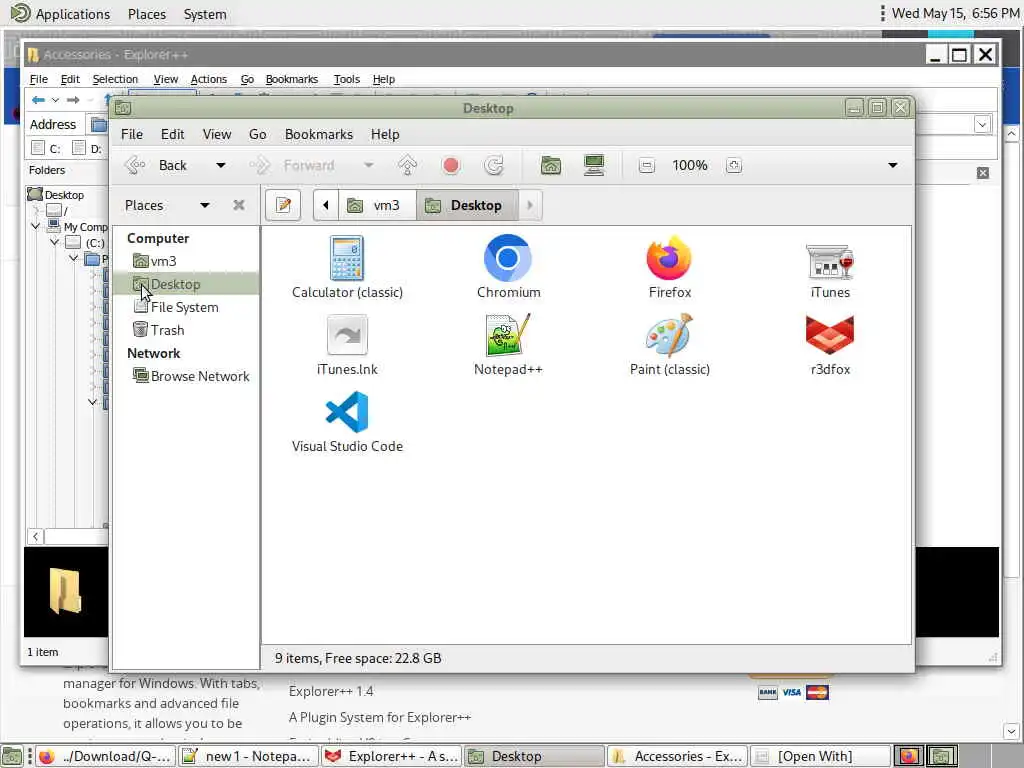
Task: Zoom in with the plus icon
Action: point(733,166)
